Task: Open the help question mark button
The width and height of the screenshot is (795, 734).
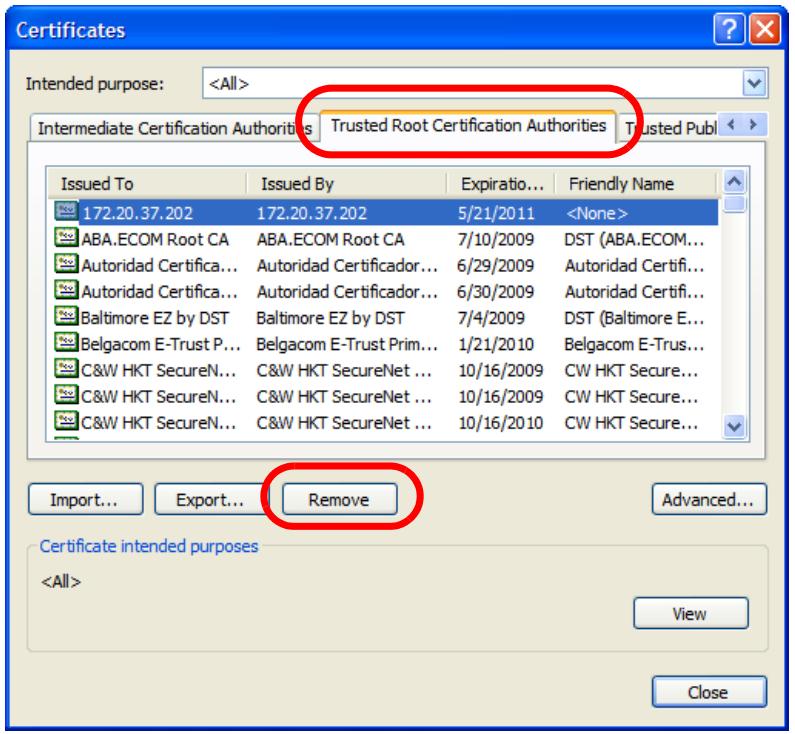Action: pyautogui.click(x=729, y=29)
